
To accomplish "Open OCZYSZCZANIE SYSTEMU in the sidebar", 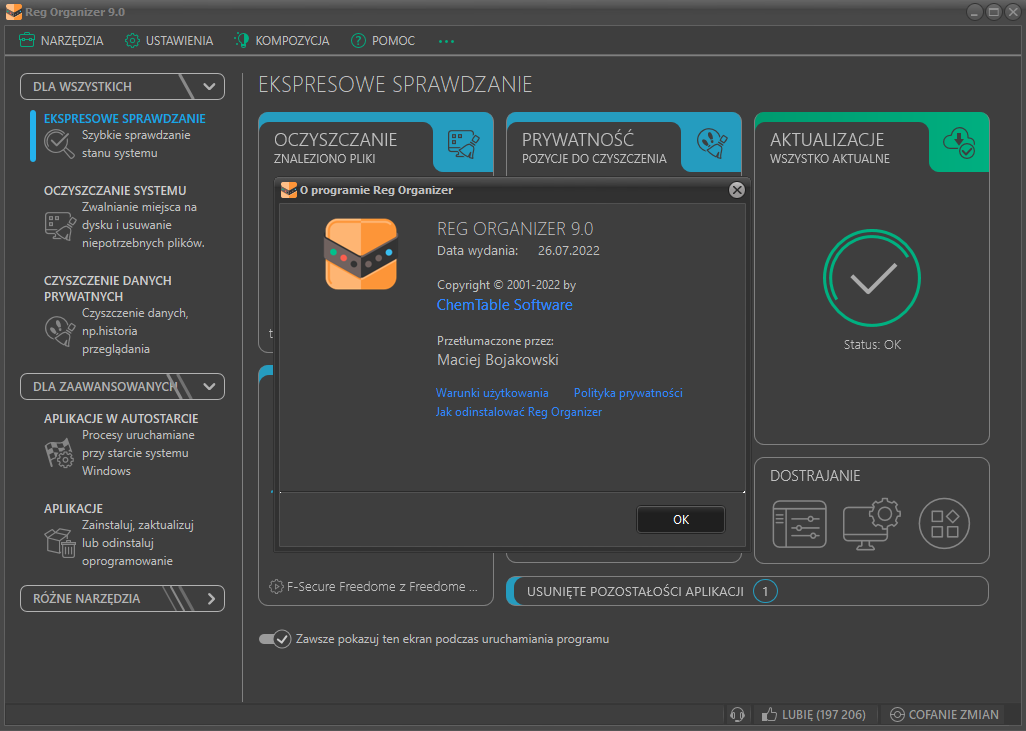I will pos(115,190).
